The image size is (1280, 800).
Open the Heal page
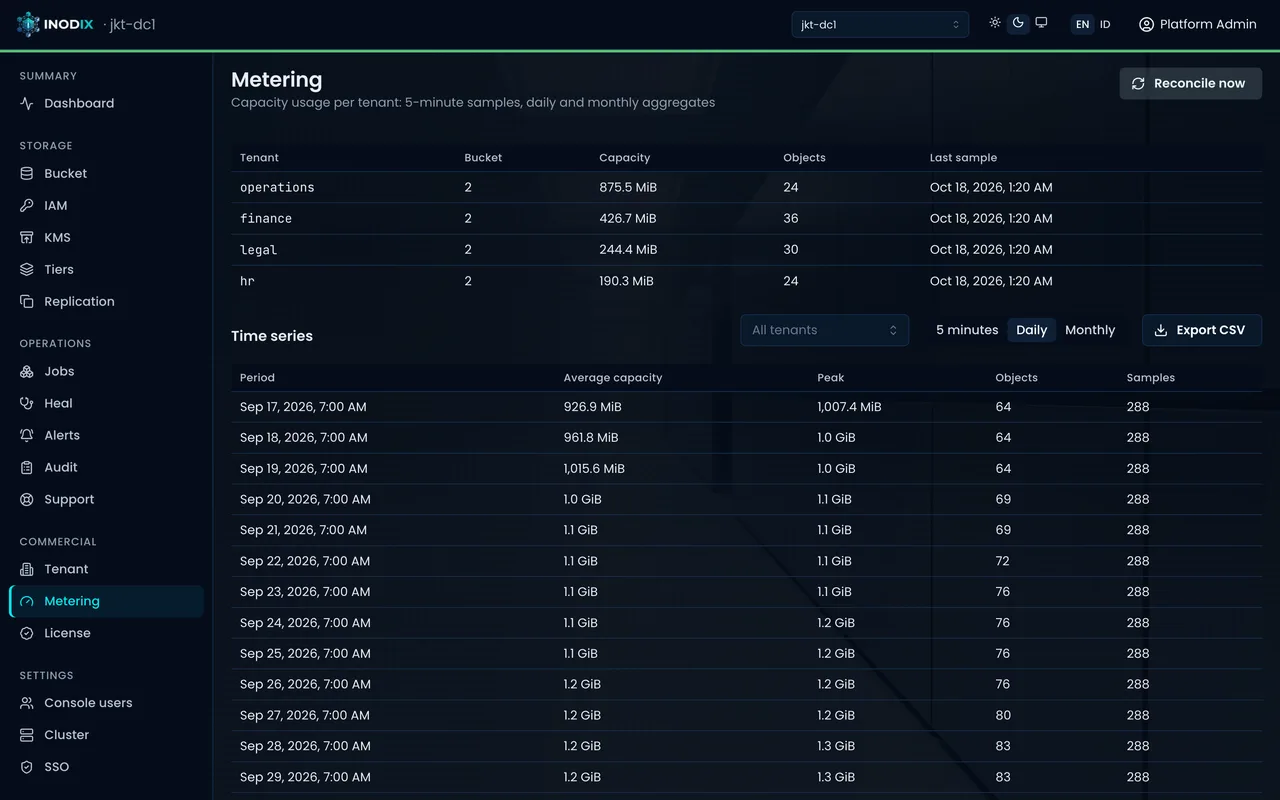[106, 403]
